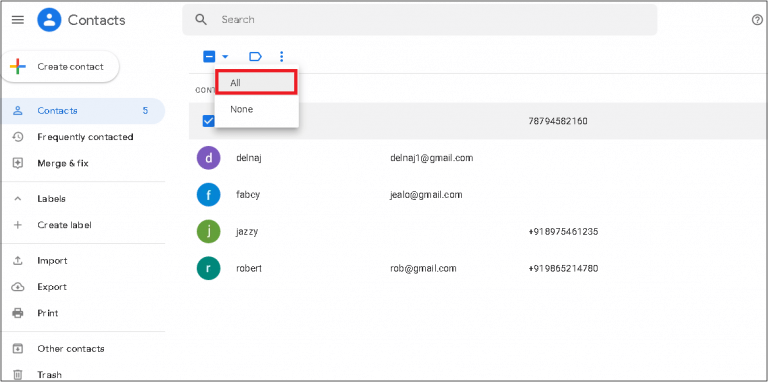768x382 pixels.
Task: Open the delnaj contact name
Action: (248, 158)
